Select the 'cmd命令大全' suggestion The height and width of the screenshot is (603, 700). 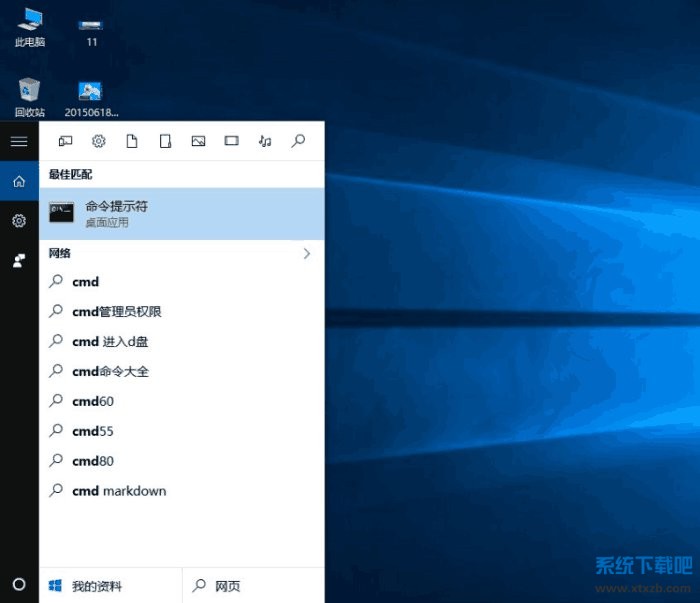coord(110,372)
